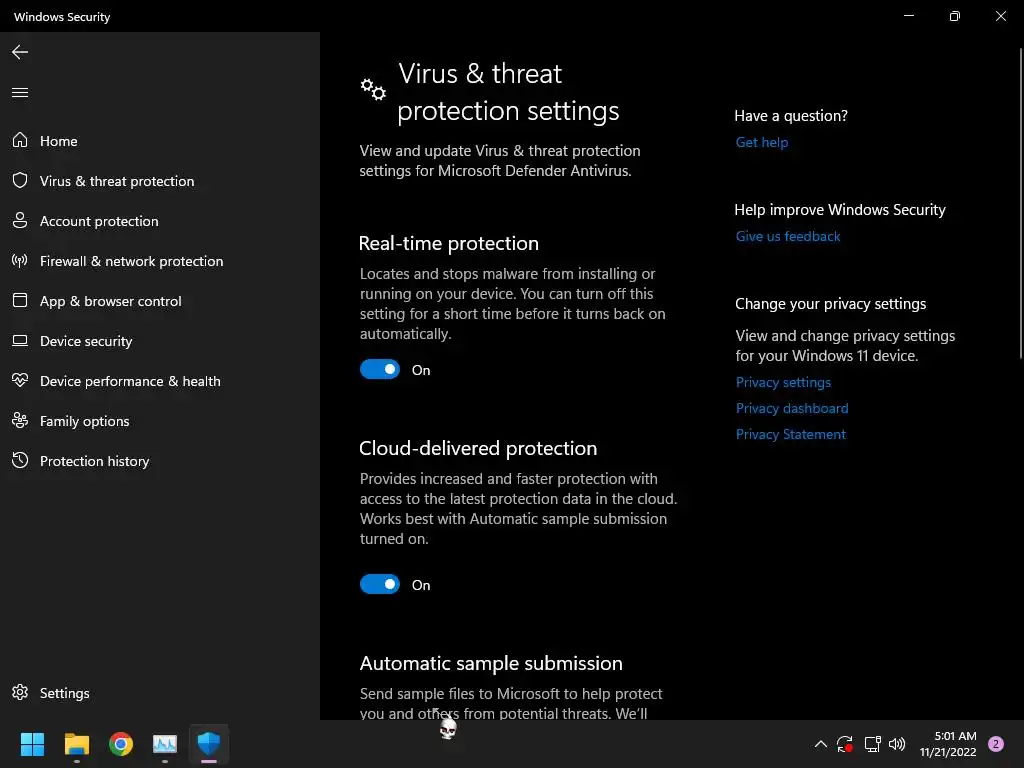Open Protection history page

(x=95, y=461)
